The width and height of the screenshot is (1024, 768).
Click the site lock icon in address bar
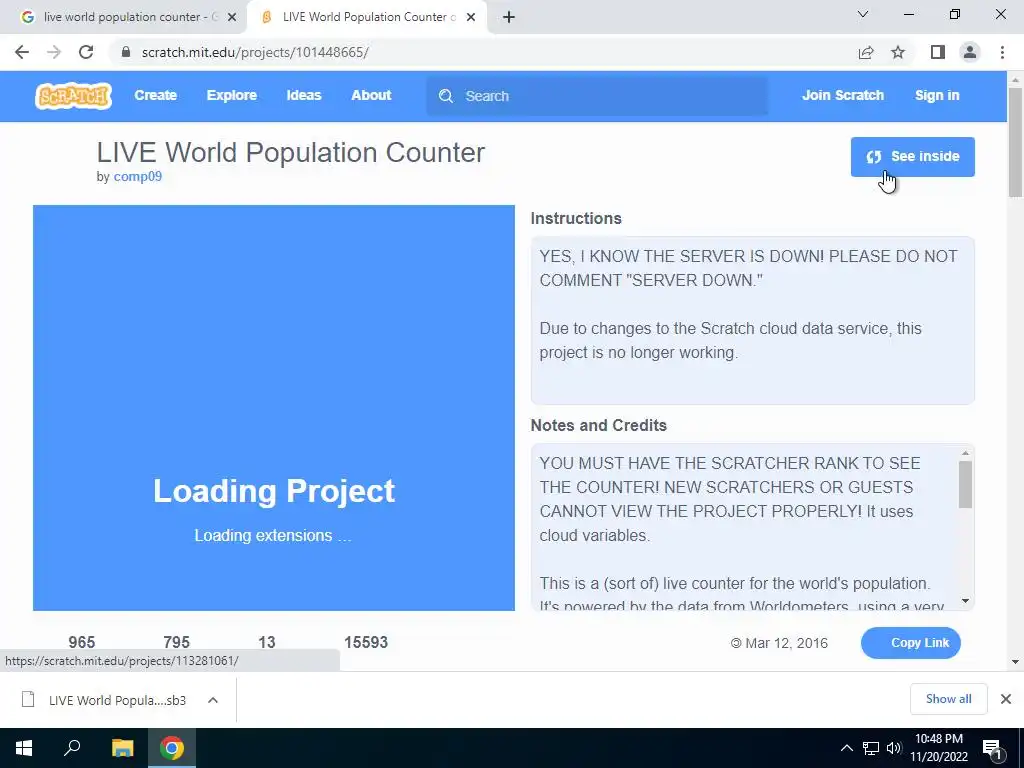126,52
